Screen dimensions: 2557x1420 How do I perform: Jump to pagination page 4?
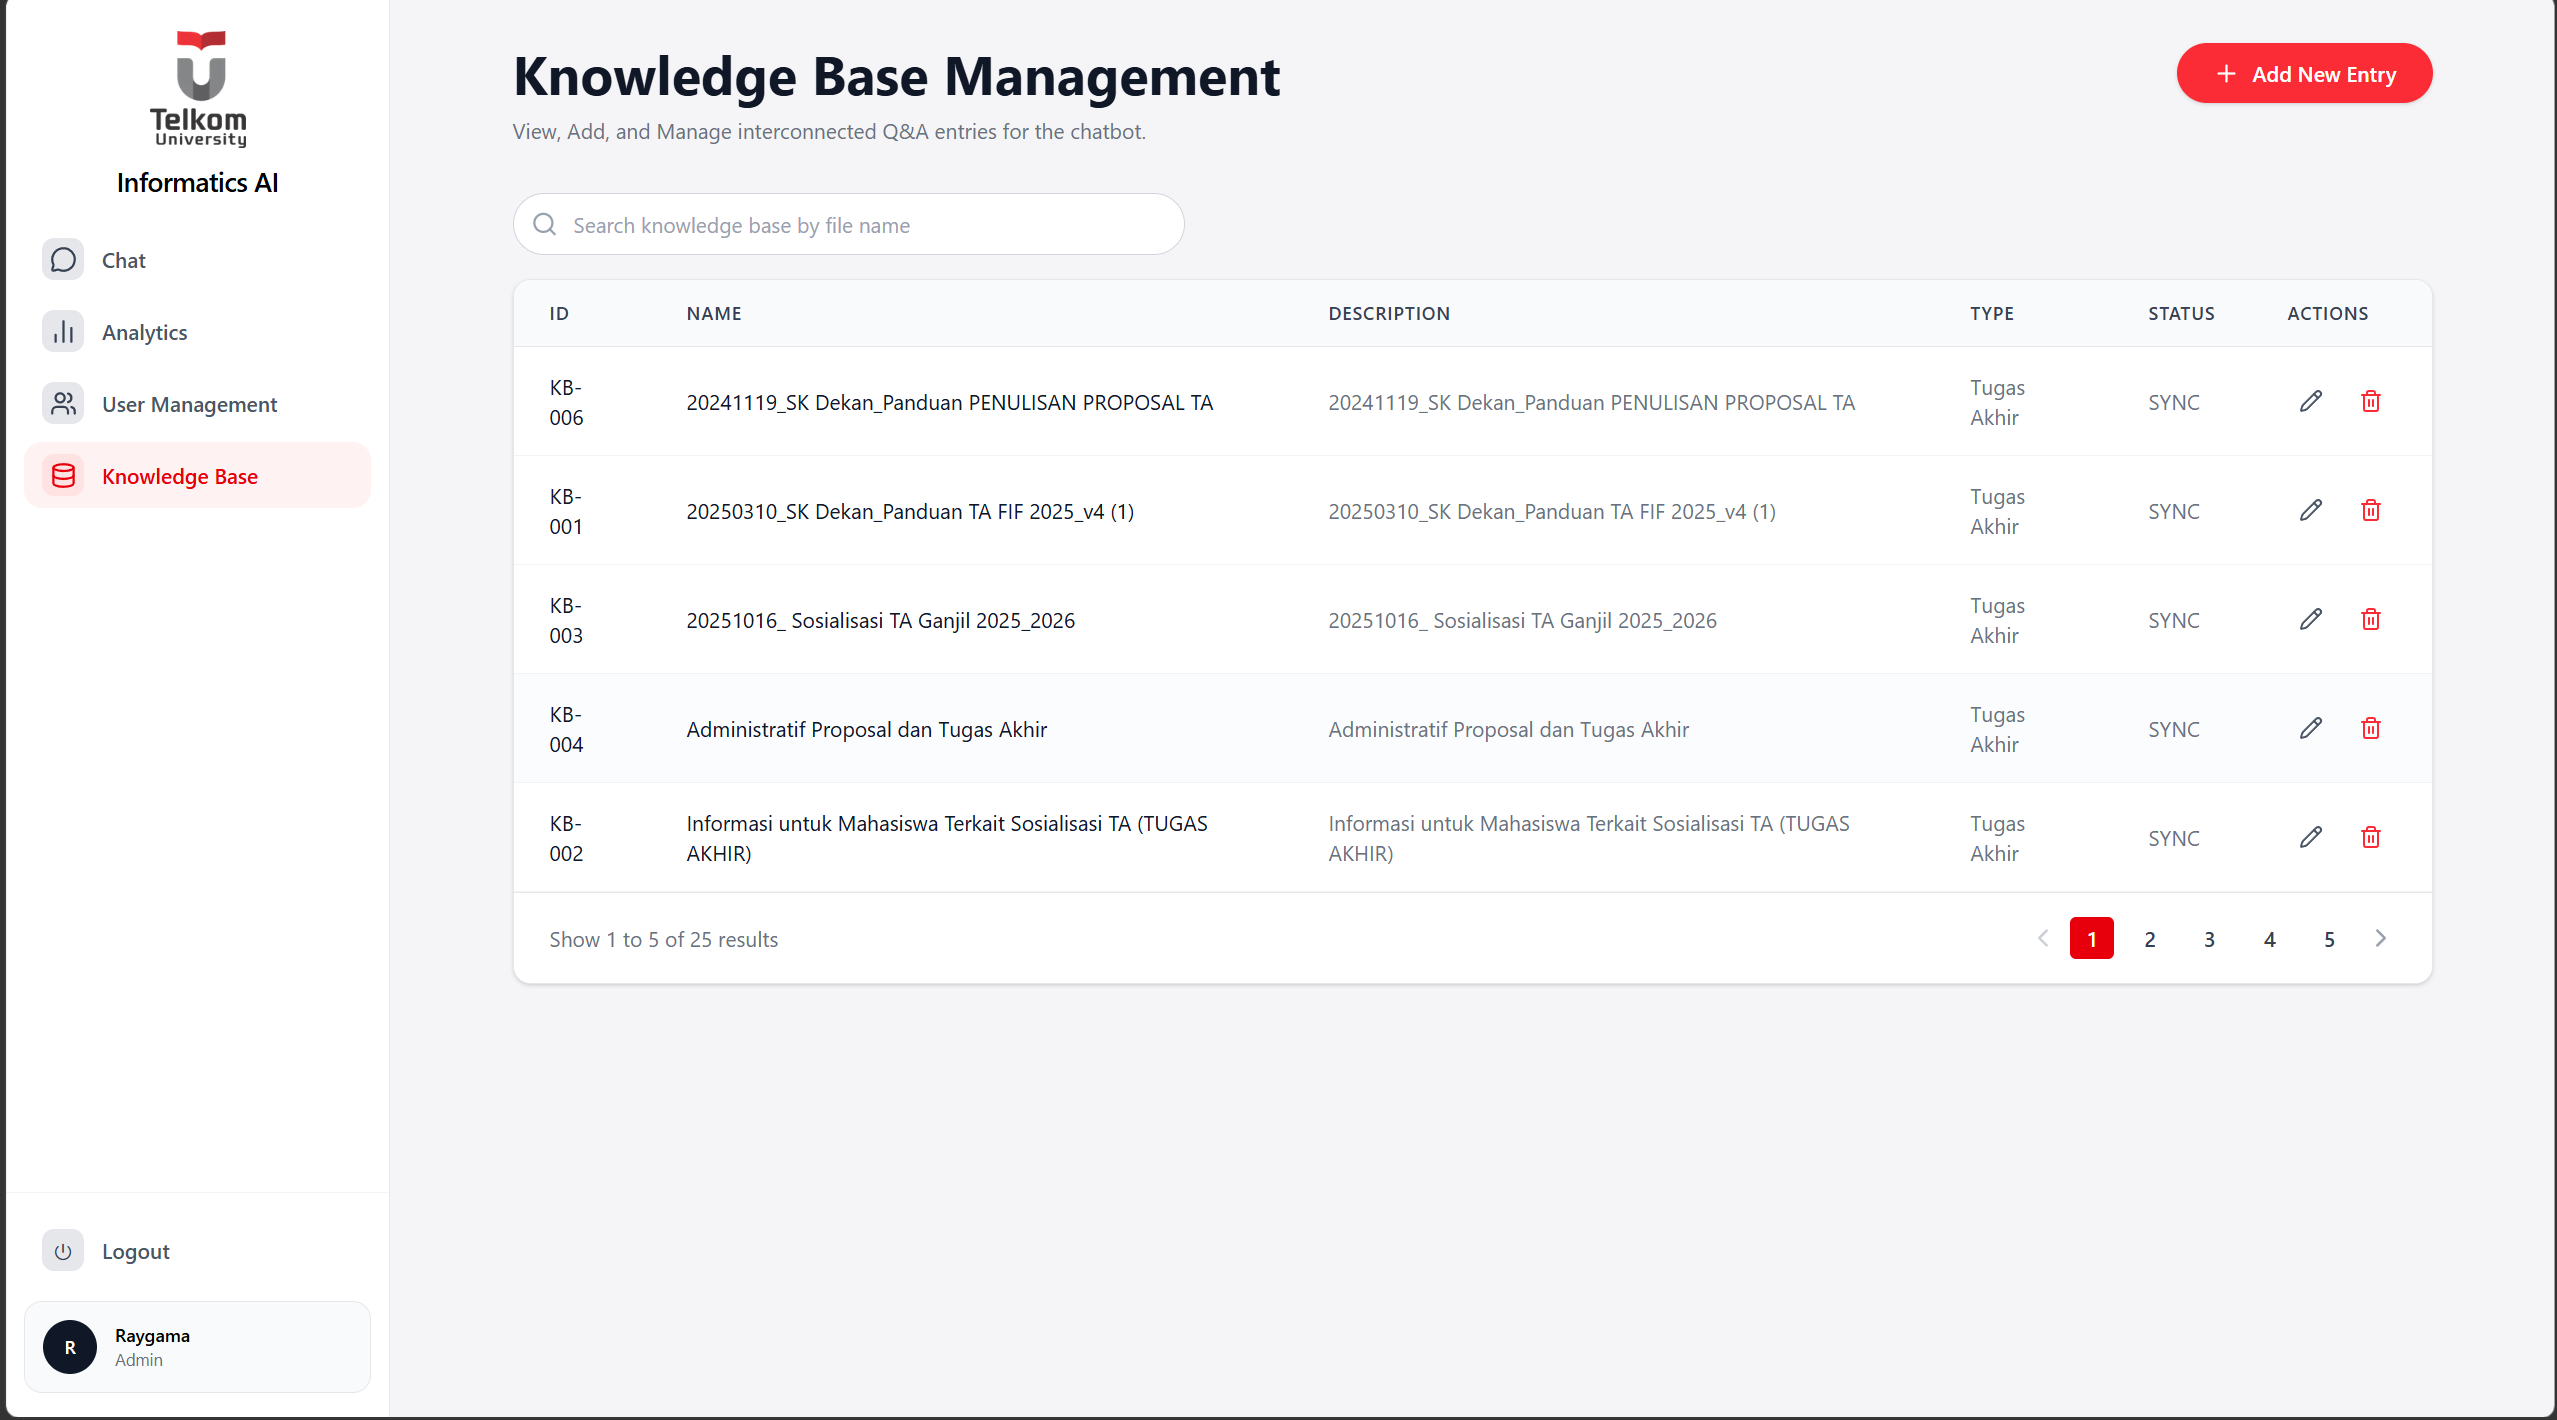[2270, 938]
